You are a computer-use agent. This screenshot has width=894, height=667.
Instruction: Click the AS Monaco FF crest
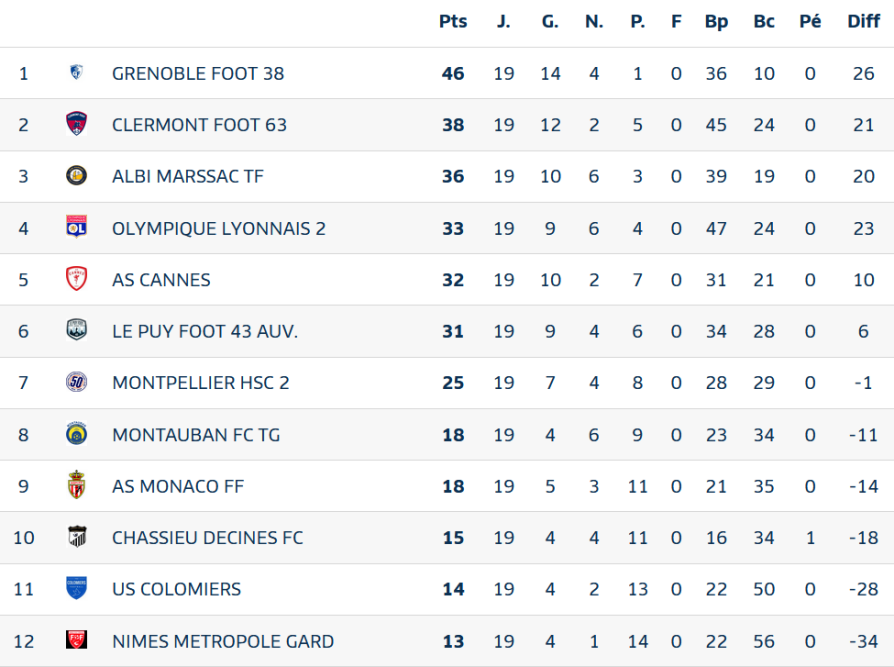(76, 485)
